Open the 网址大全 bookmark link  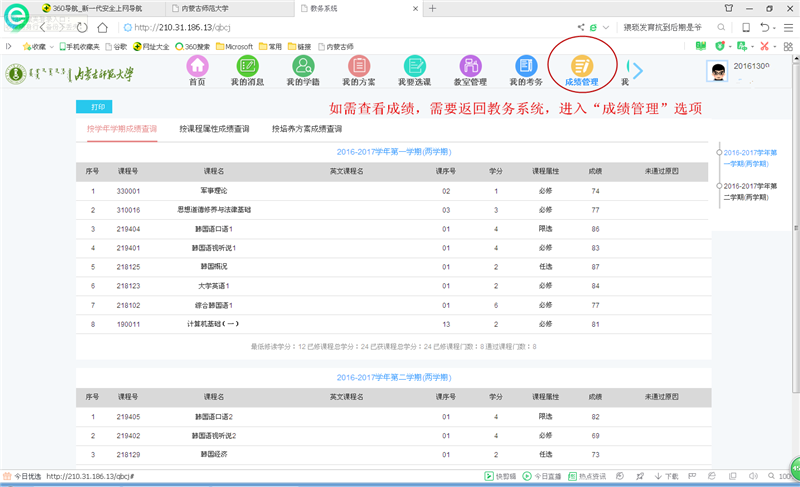tap(151, 47)
